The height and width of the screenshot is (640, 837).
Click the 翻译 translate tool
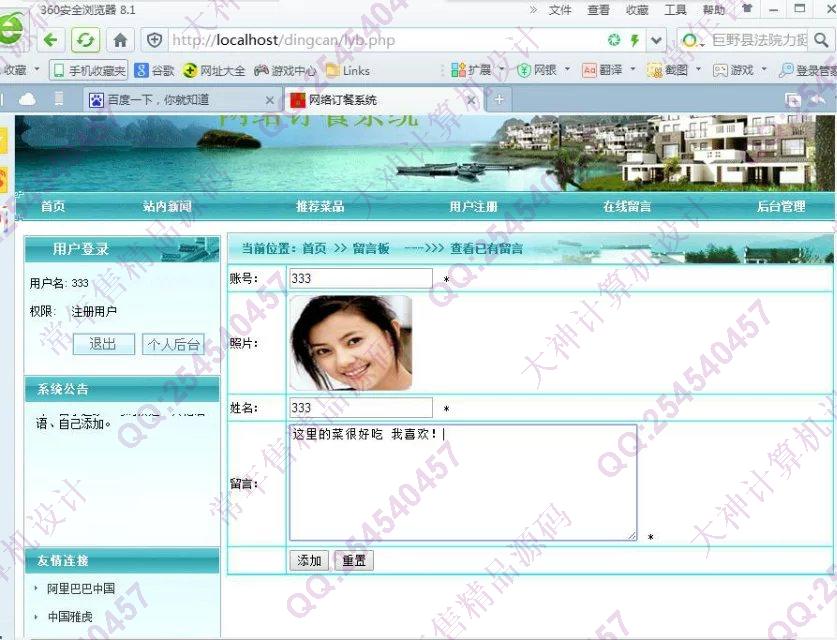[603, 70]
